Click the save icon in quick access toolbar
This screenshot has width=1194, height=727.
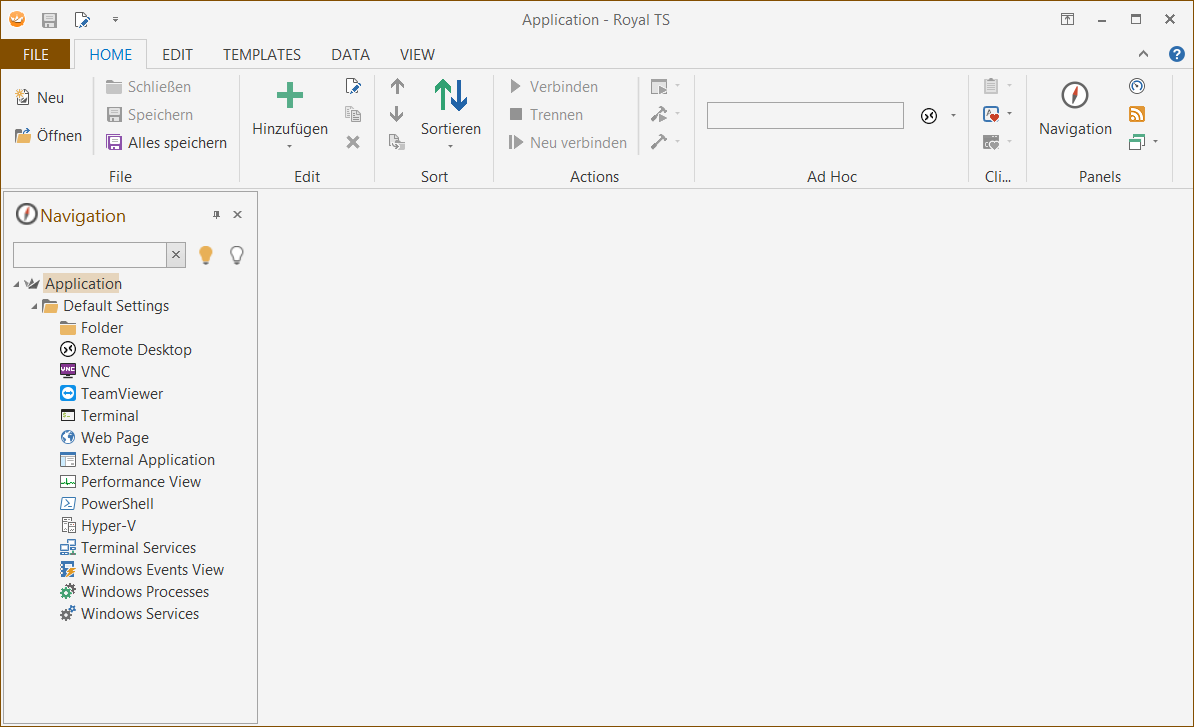tap(49, 21)
